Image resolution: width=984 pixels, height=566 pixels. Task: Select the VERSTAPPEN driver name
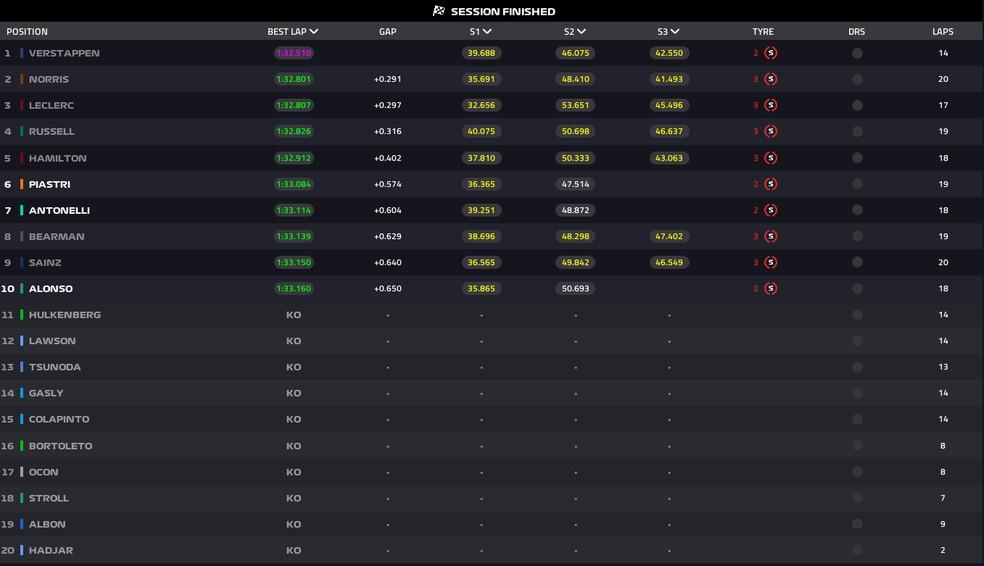(x=64, y=53)
